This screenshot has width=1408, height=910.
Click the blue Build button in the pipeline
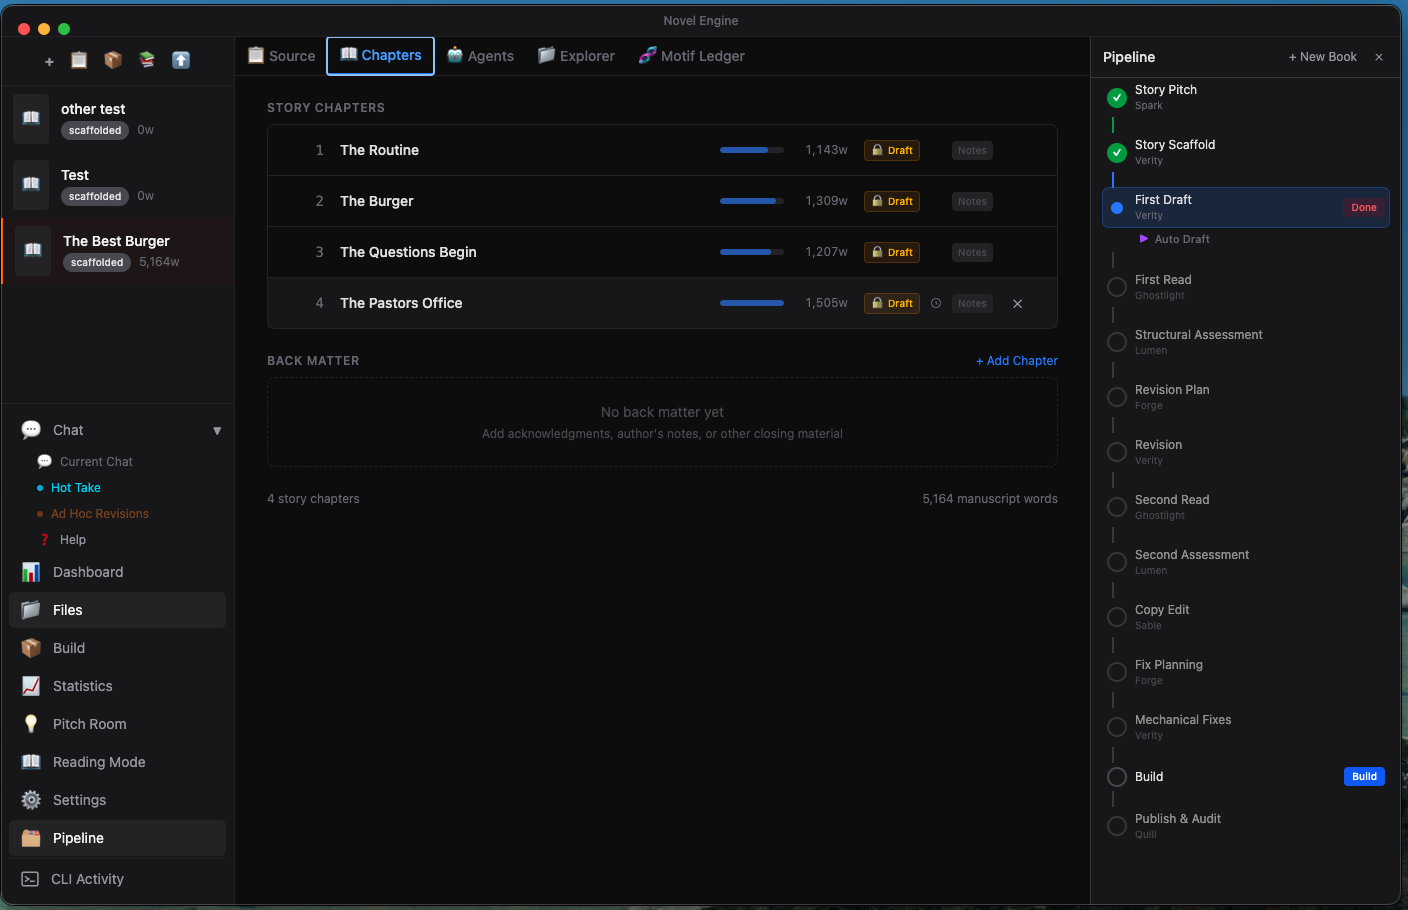tap(1364, 777)
